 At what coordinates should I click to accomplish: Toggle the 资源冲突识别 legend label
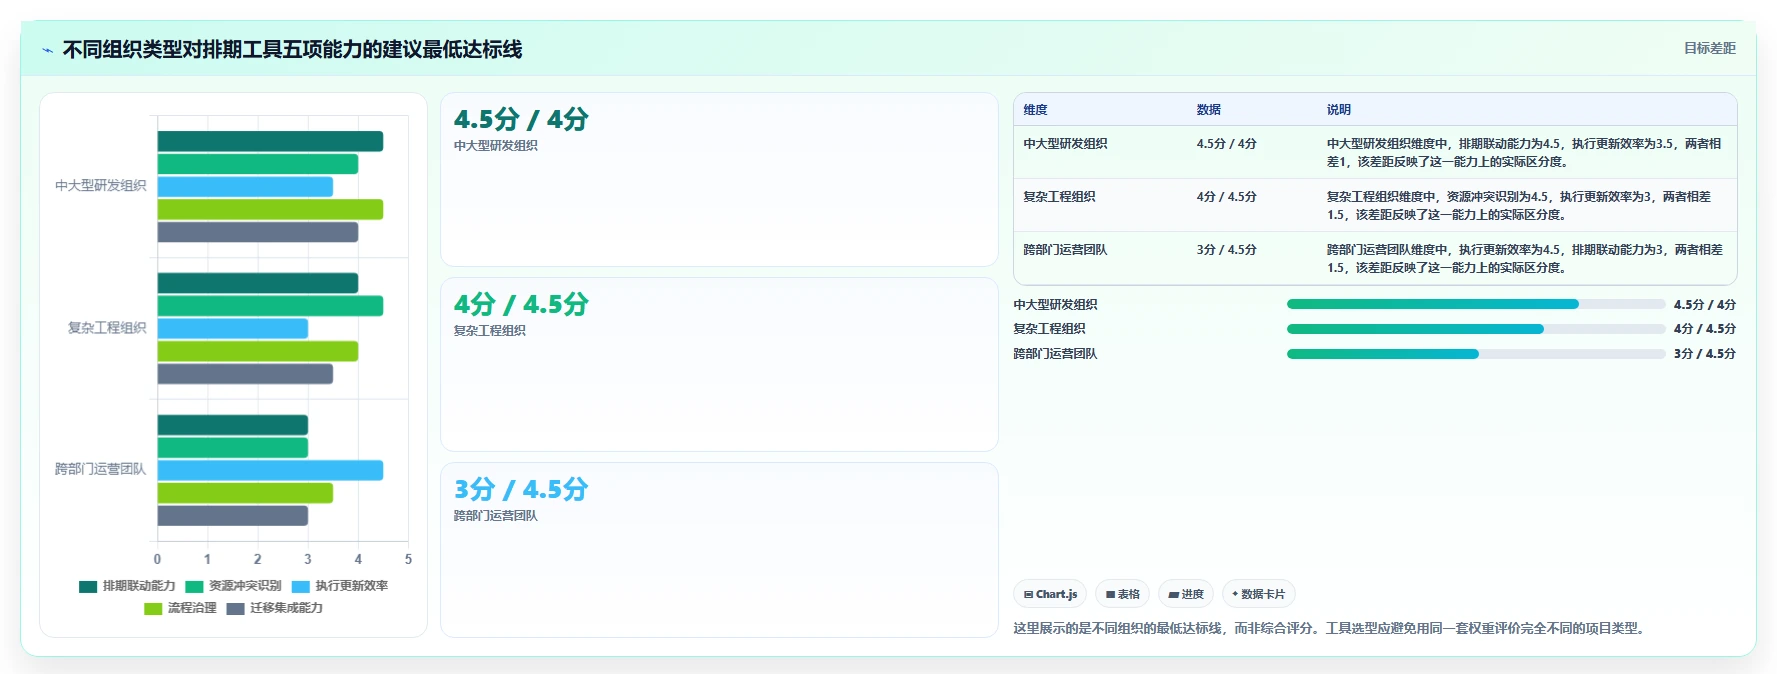click(245, 586)
